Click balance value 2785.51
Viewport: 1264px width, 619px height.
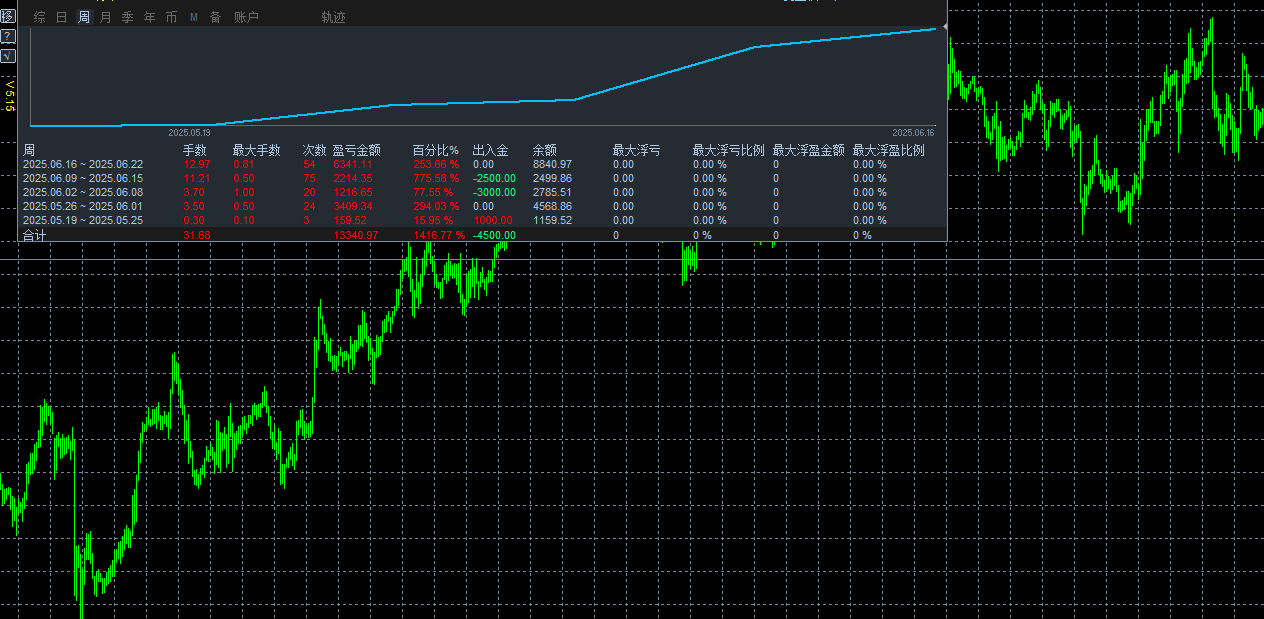pyautogui.click(x=553, y=192)
